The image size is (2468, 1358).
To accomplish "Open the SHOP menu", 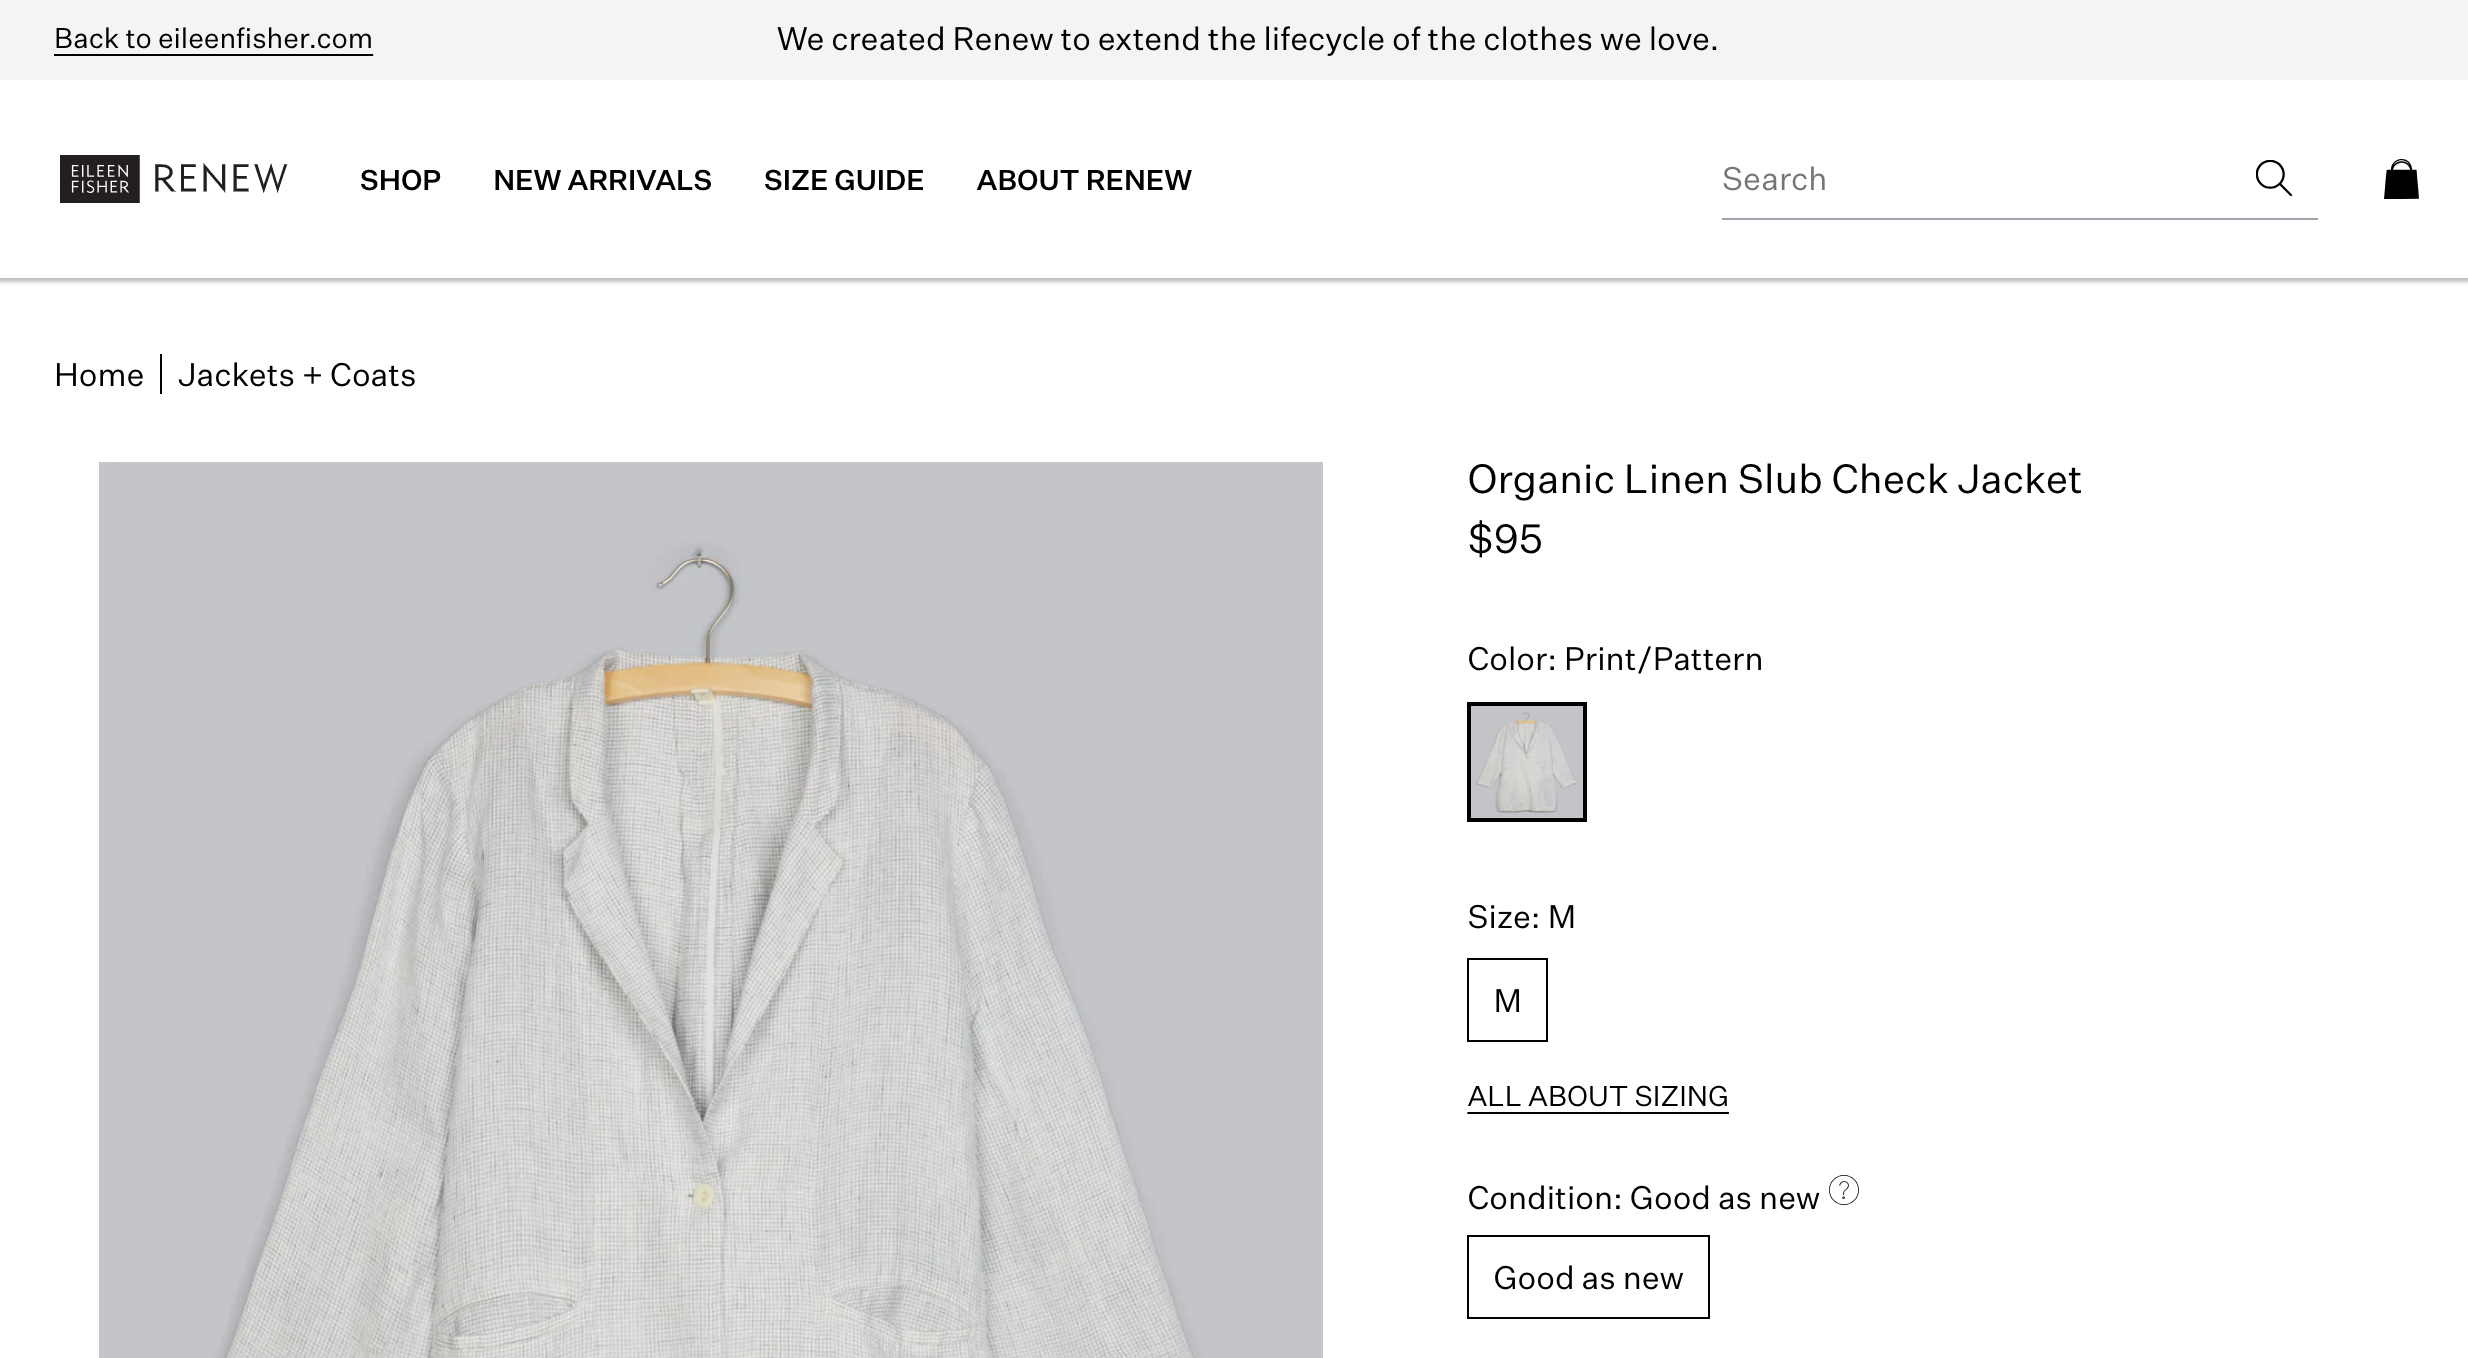I will point(400,180).
